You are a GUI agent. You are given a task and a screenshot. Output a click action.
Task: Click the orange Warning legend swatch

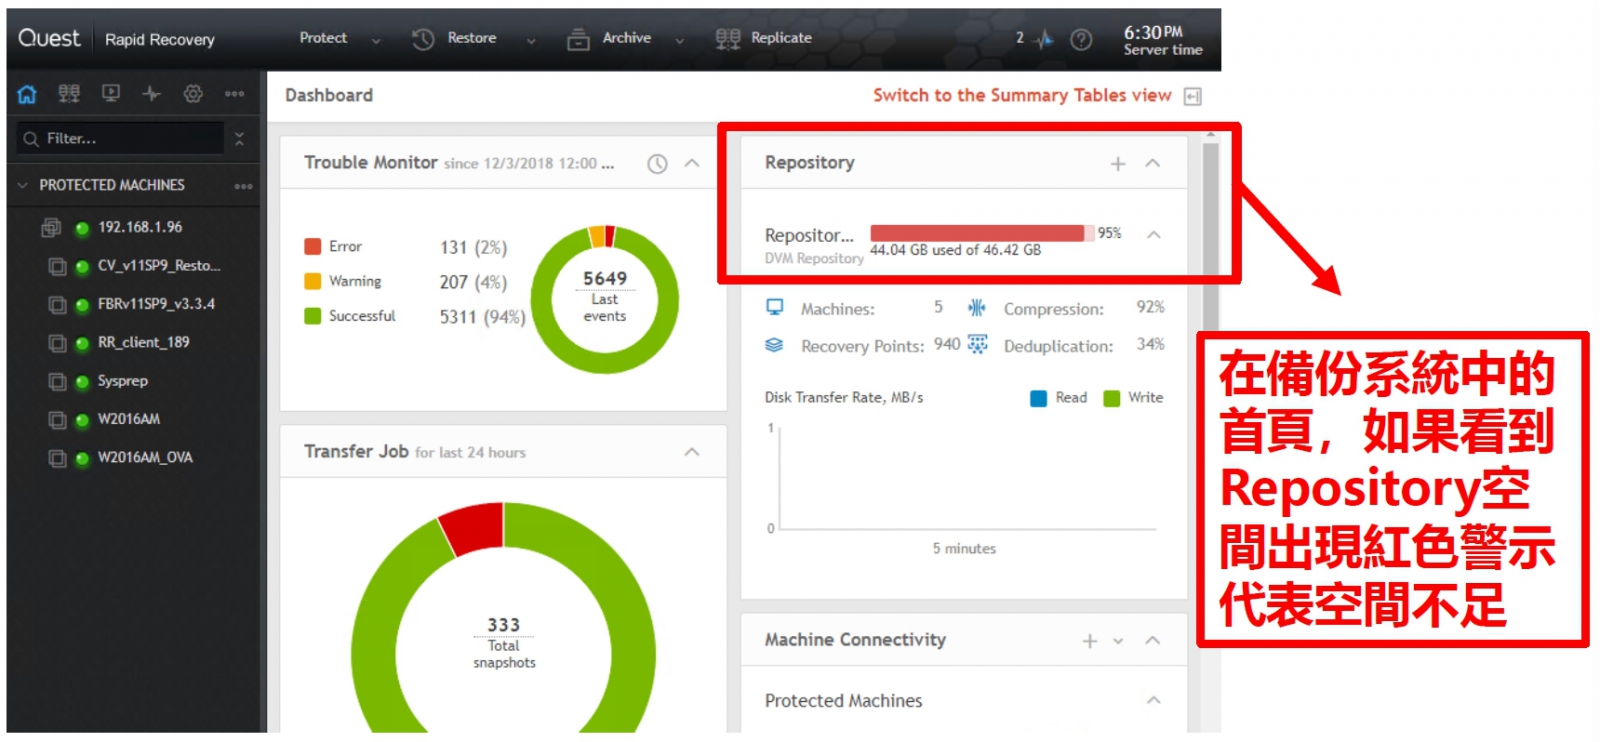click(313, 281)
